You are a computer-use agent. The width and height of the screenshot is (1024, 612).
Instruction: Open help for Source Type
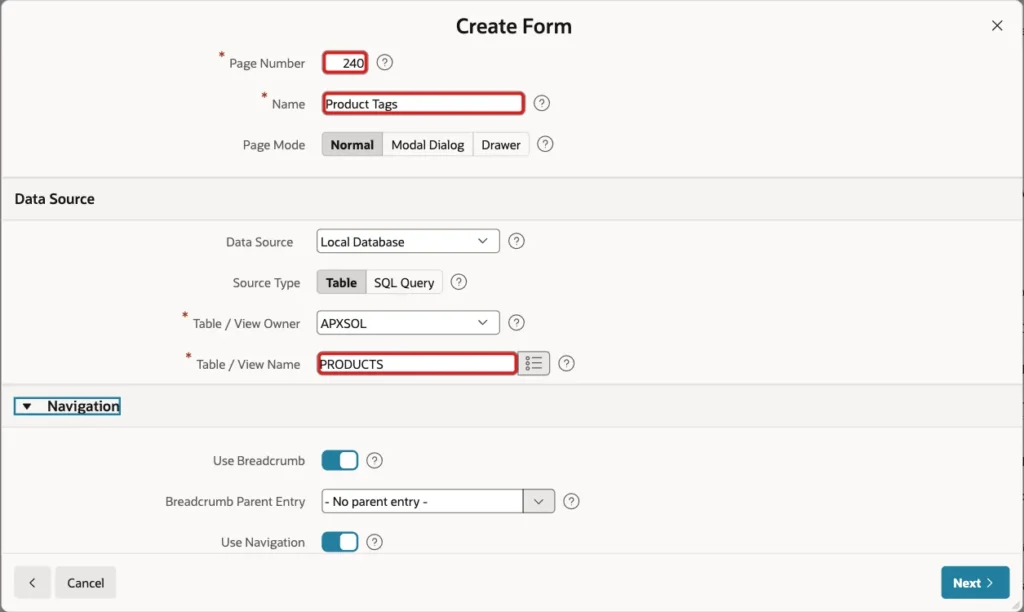(459, 282)
